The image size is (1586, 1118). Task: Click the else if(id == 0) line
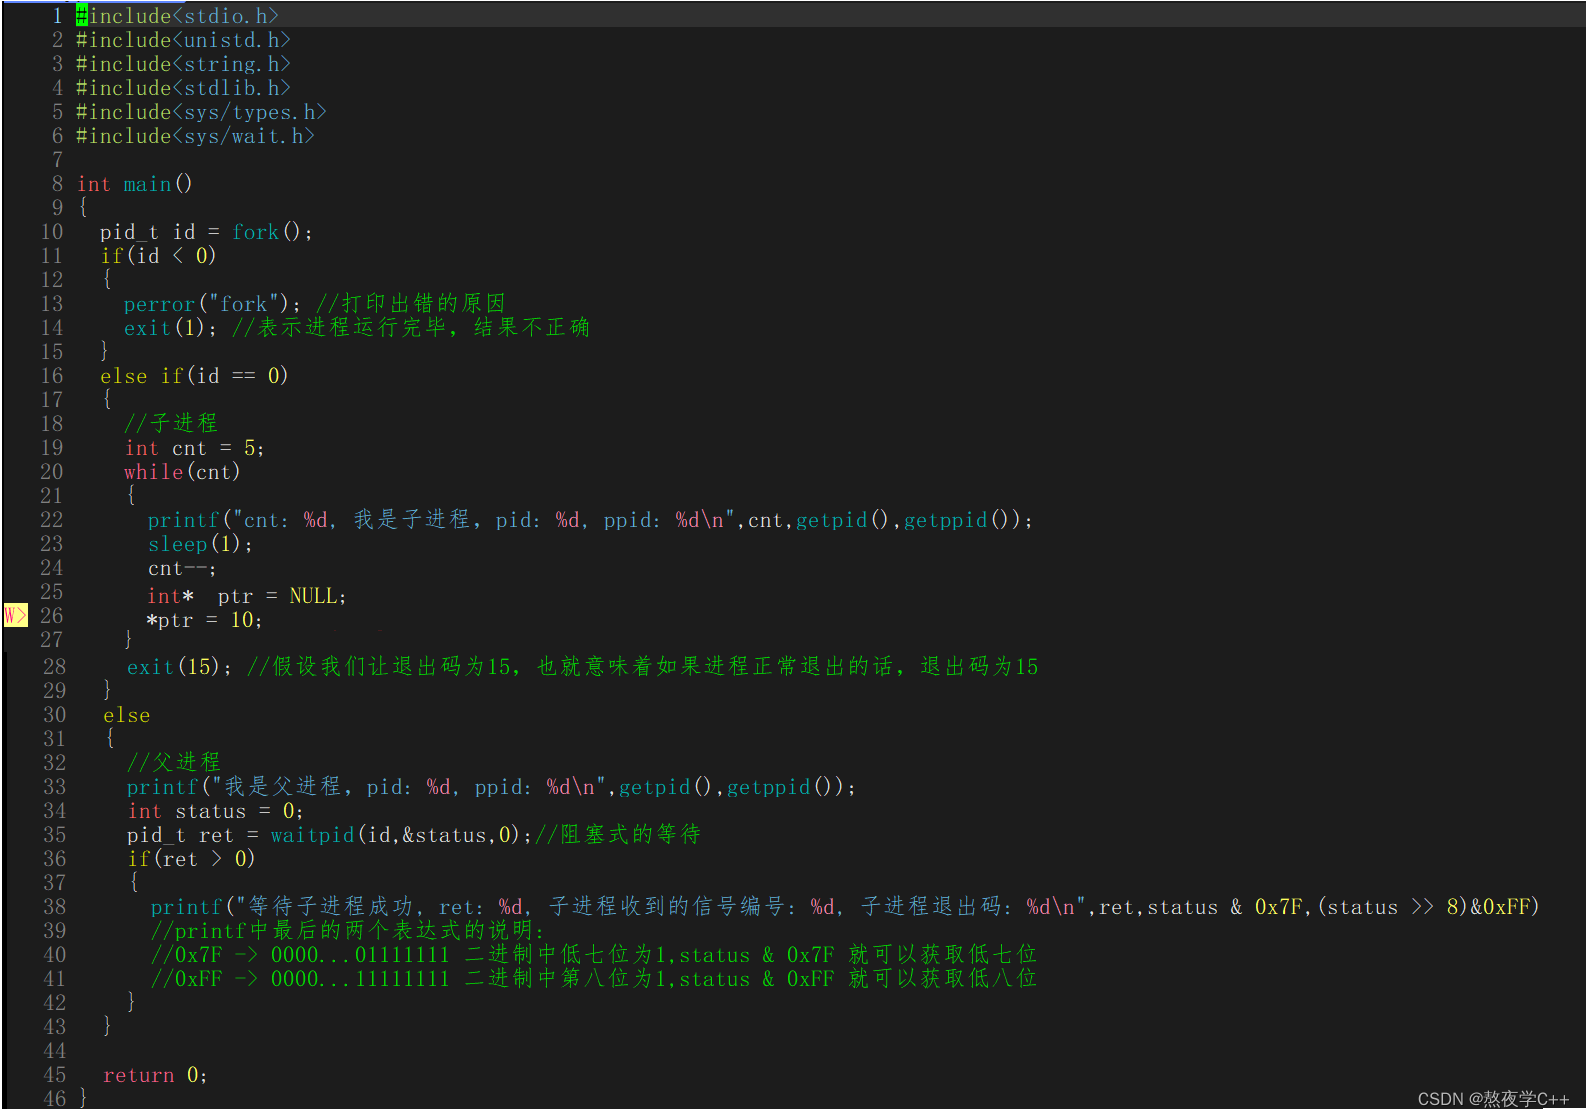click(x=194, y=376)
